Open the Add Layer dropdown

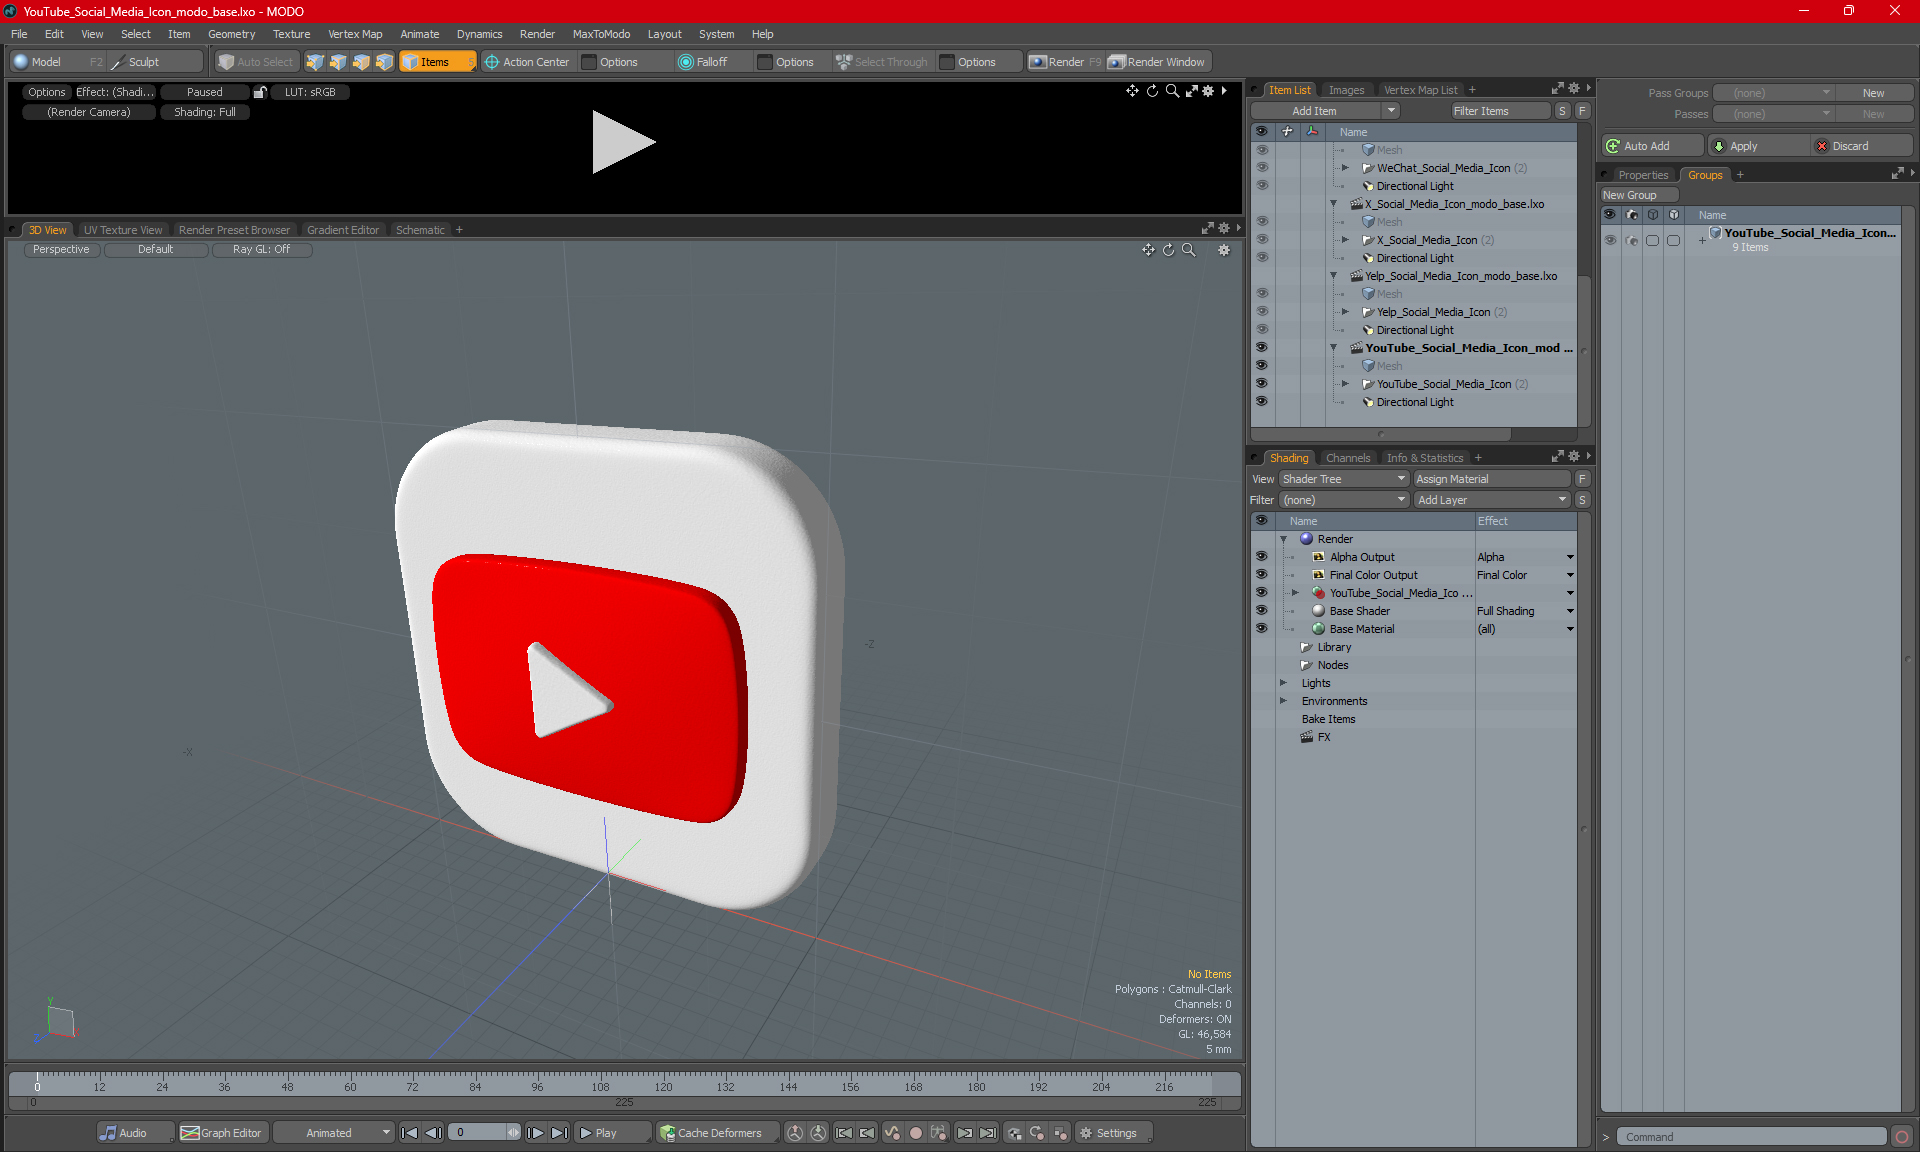point(1491,500)
